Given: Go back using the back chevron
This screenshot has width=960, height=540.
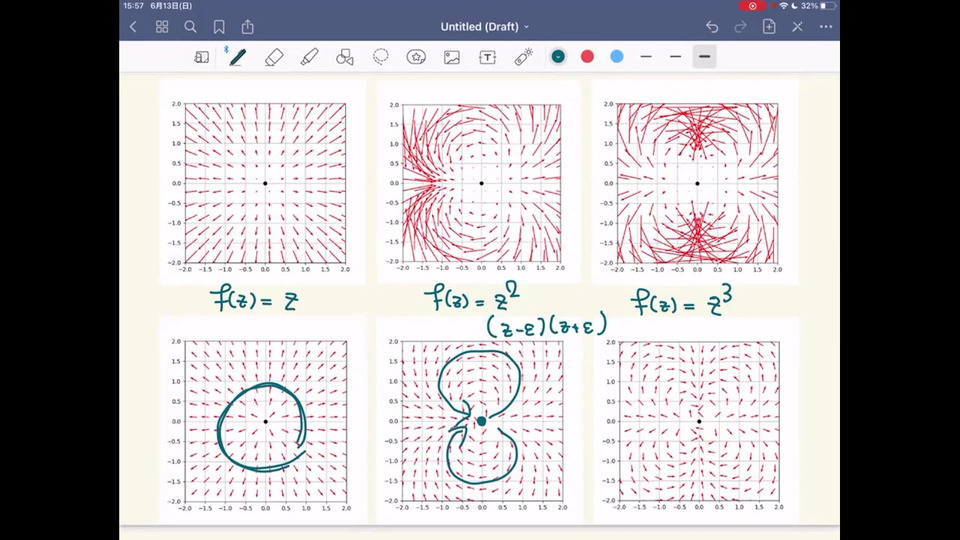Looking at the screenshot, I should pyautogui.click(x=133, y=27).
